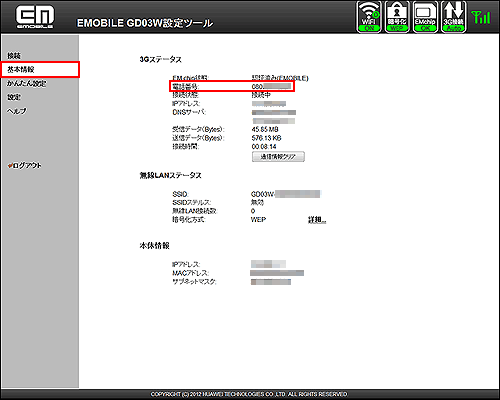Click the 3Gステータス heading
500x400 pixels.
[x=160, y=59]
